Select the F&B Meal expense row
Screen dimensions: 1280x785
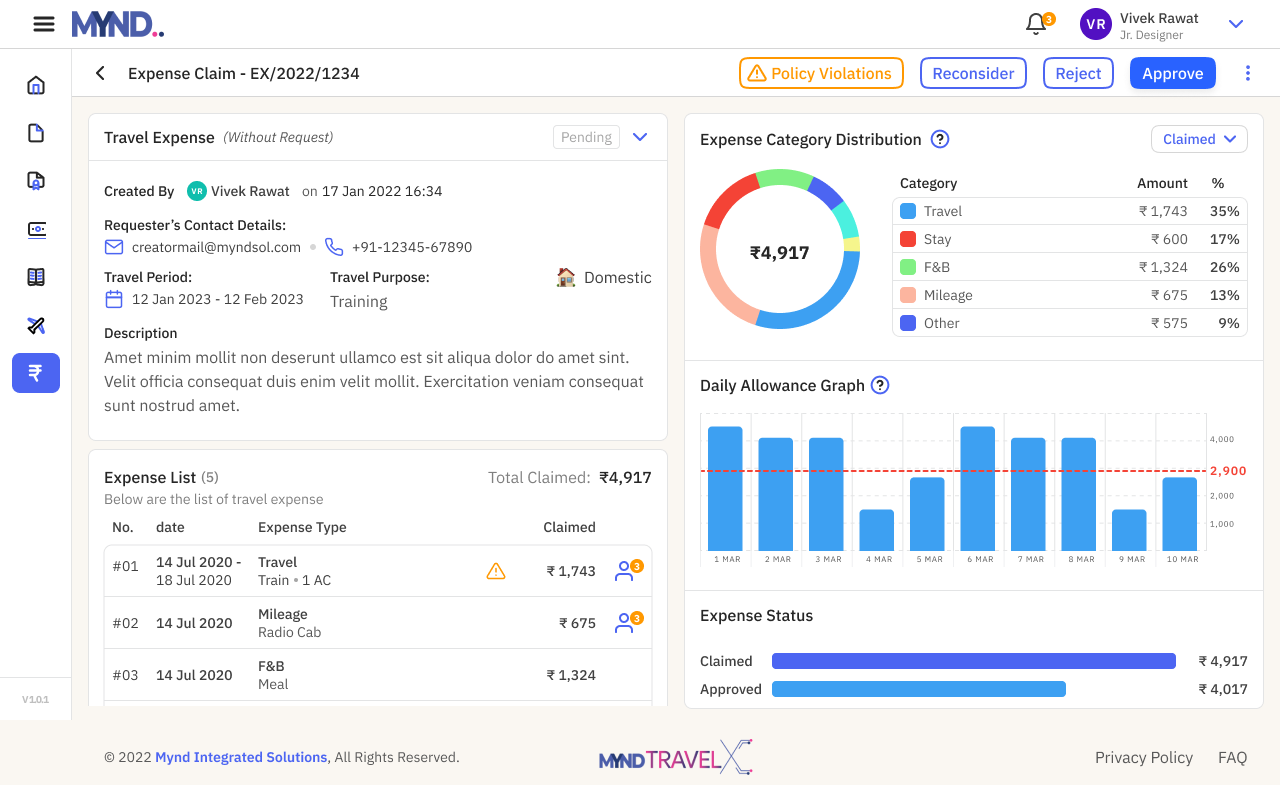(x=378, y=675)
